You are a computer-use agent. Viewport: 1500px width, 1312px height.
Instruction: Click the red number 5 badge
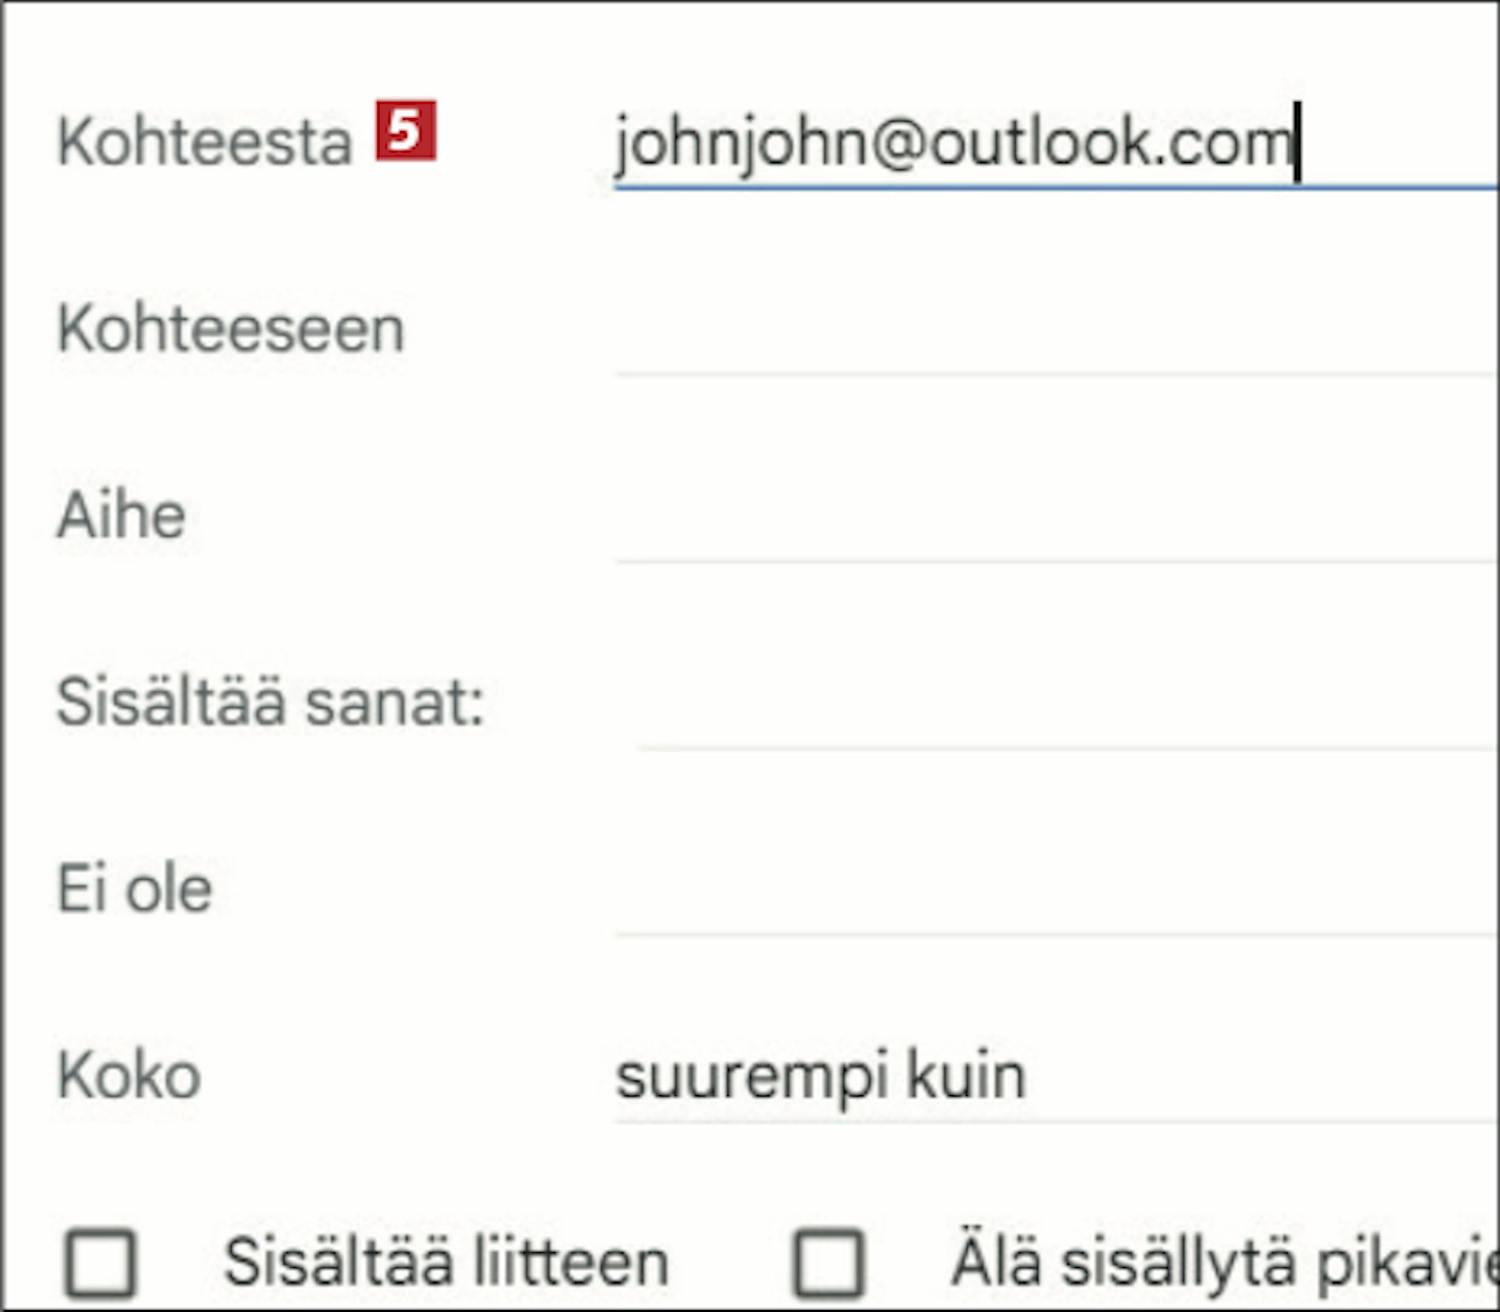(406, 130)
